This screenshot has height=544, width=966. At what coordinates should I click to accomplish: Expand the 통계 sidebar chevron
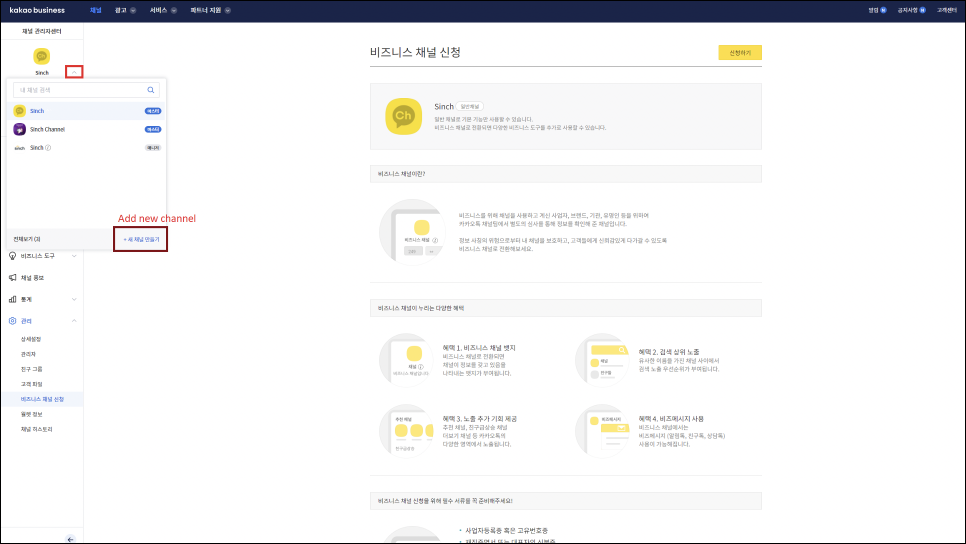click(74, 299)
